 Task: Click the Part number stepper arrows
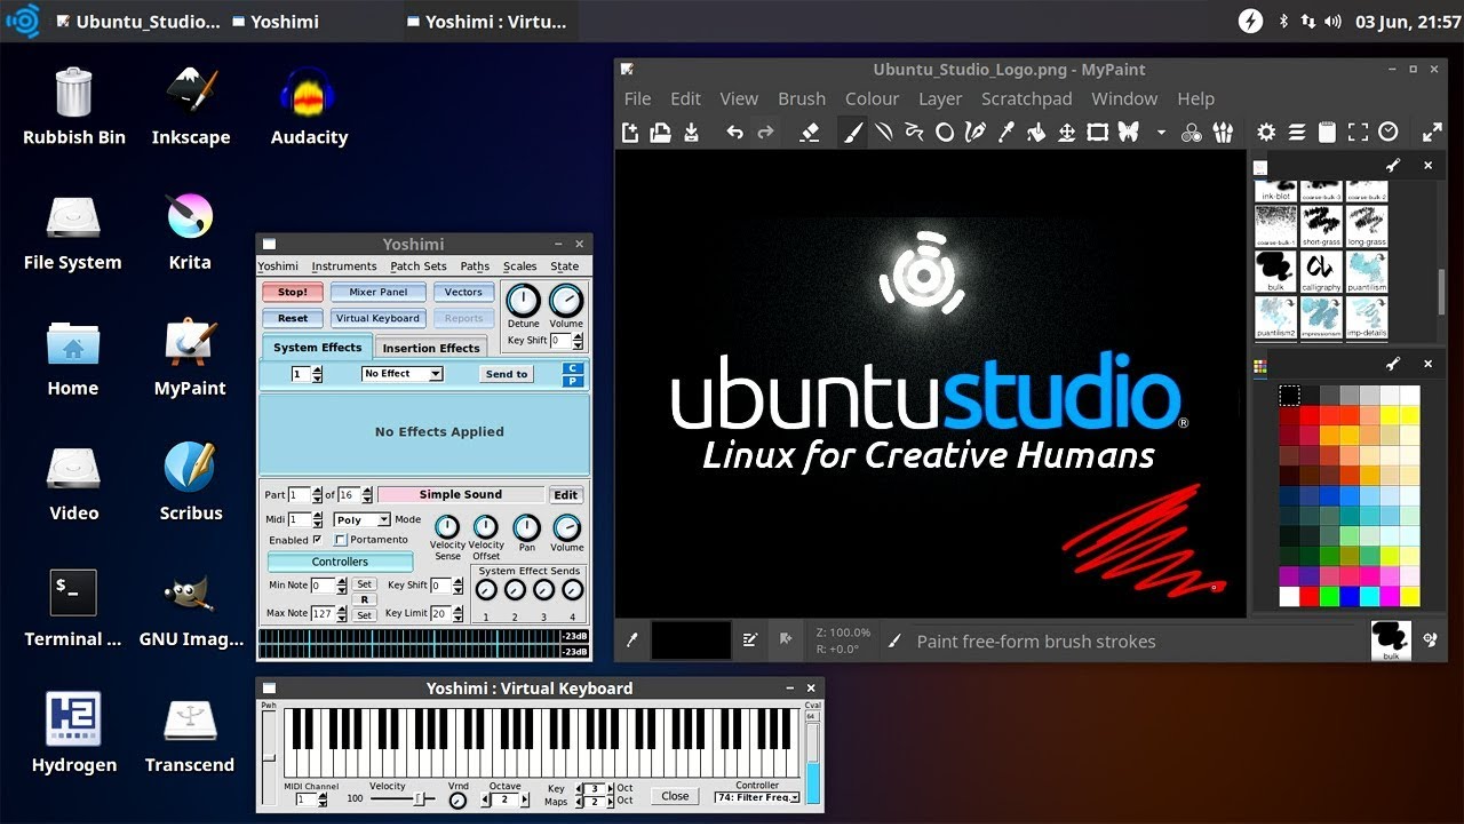[317, 495]
